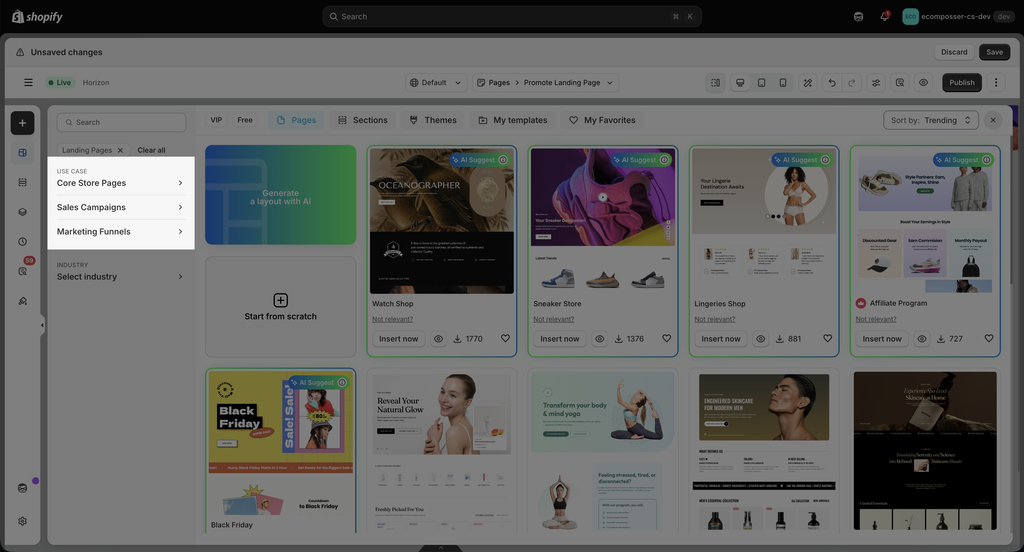Switch to the Sections tab
Image resolution: width=1024 pixels, height=552 pixels.
tap(363, 120)
